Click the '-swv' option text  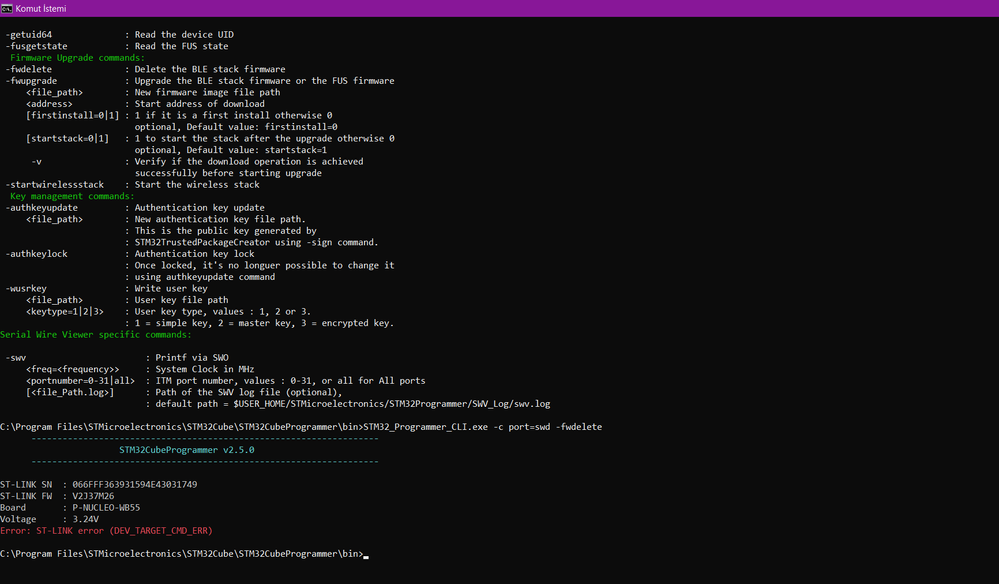[16, 358]
